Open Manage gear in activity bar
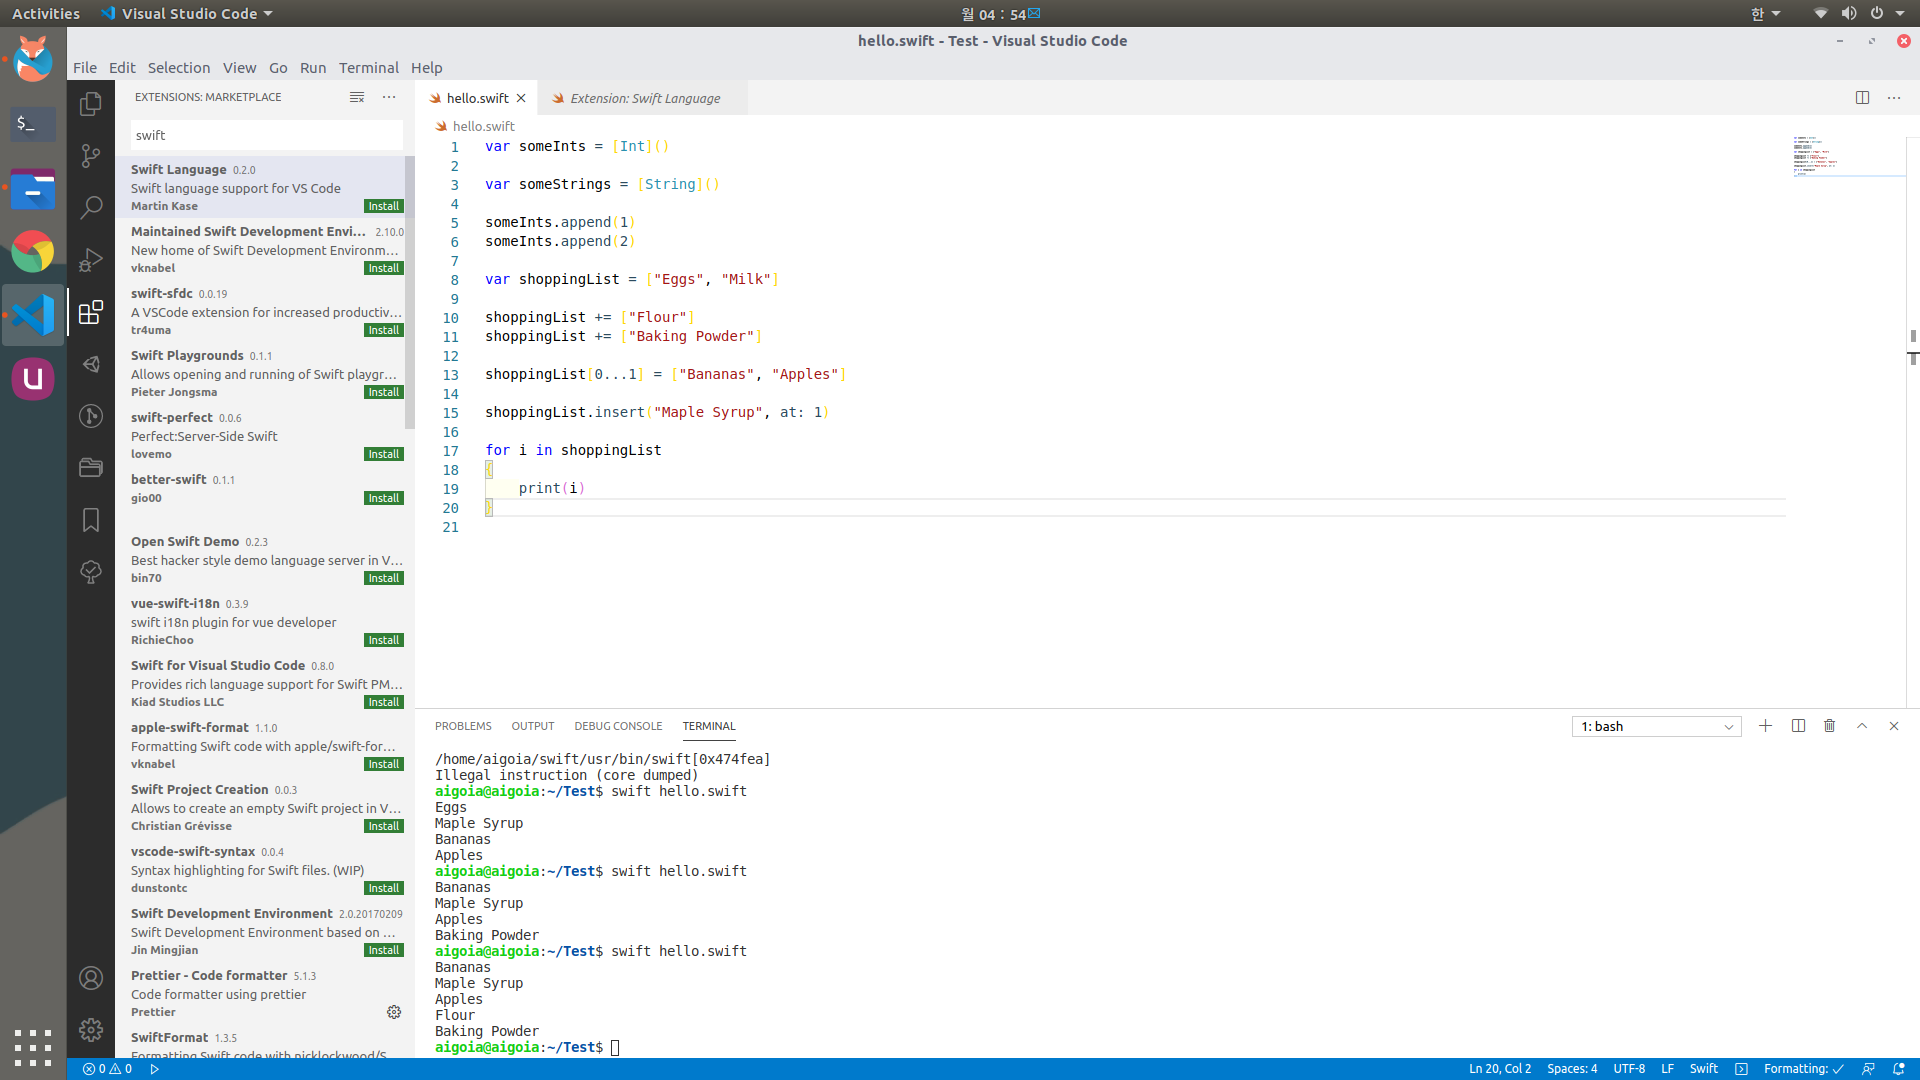Image resolution: width=1920 pixels, height=1080 pixels. (91, 1029)
